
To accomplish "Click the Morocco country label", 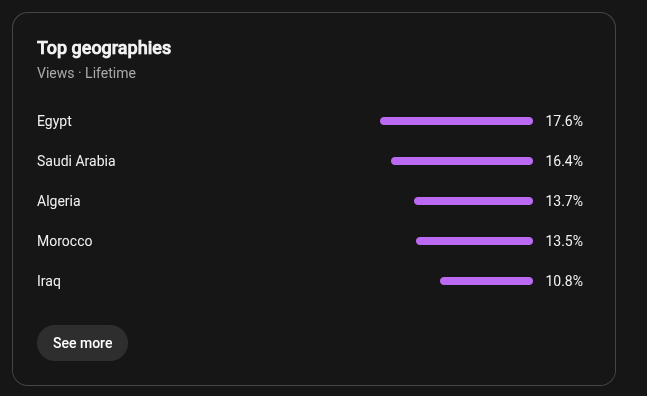I will (64, 241).
